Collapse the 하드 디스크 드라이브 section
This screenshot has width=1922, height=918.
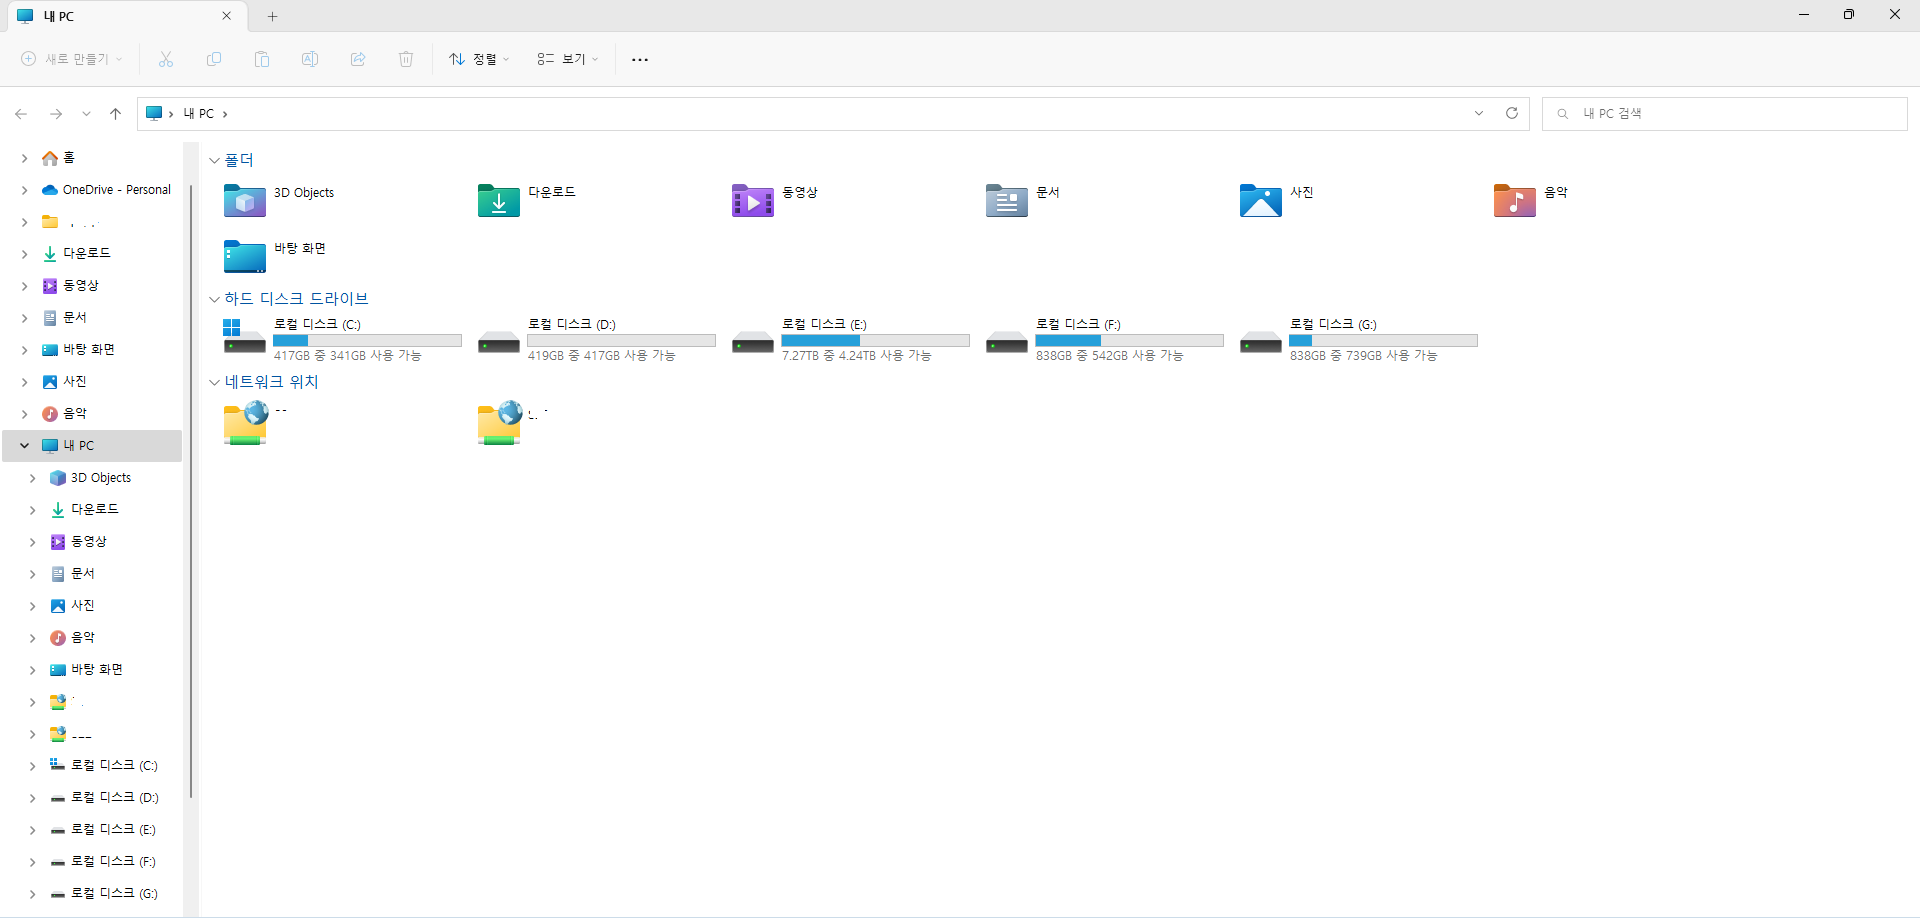(x=214, y=299)
